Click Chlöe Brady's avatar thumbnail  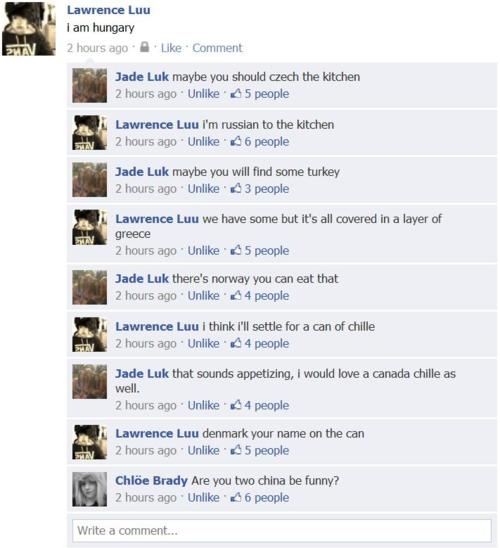click(89, 489)
